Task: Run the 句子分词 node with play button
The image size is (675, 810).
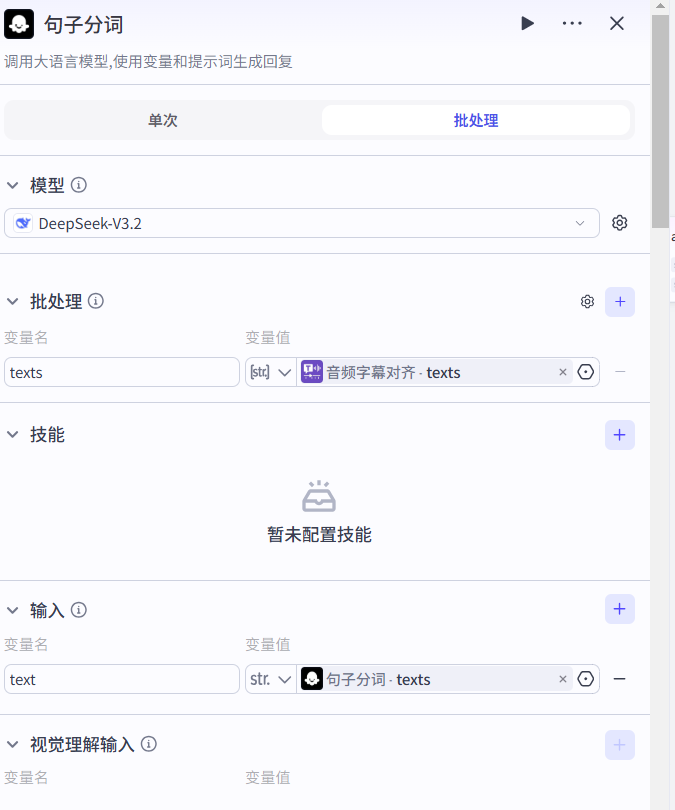Action: (x=527, y=24)
